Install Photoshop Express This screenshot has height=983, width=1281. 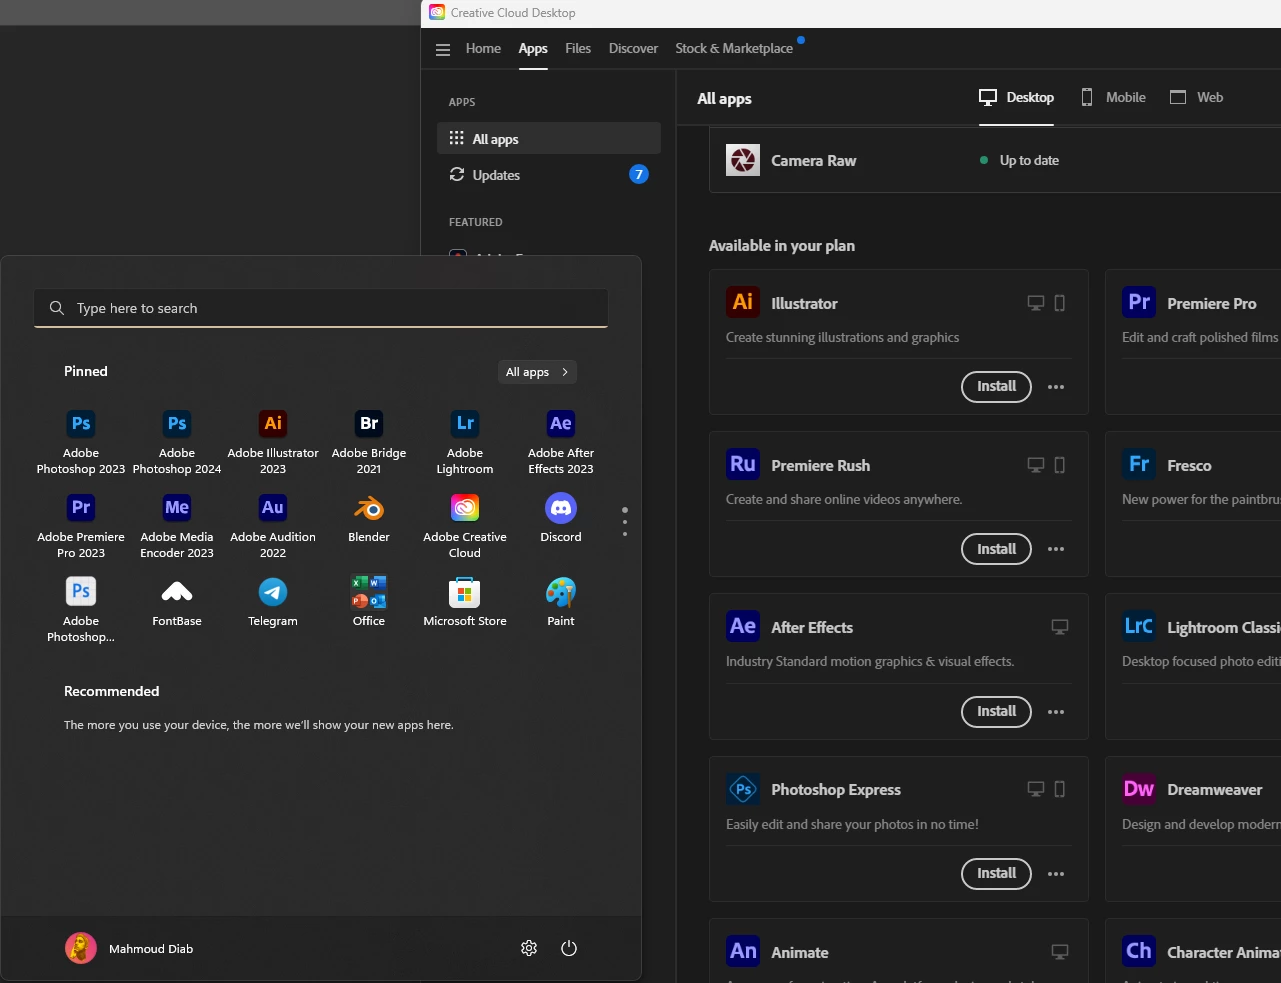click(x=996, y=873)
